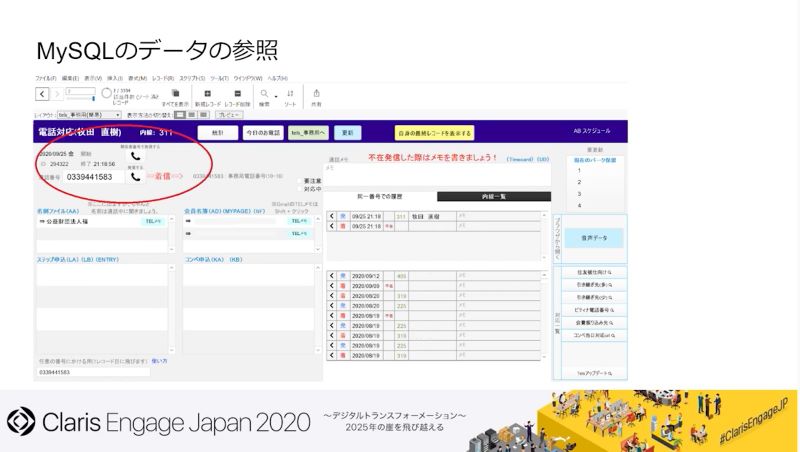Open the ファイル(F) menu
Viewport: 800px width, 452px height.
tap(45, 79)
